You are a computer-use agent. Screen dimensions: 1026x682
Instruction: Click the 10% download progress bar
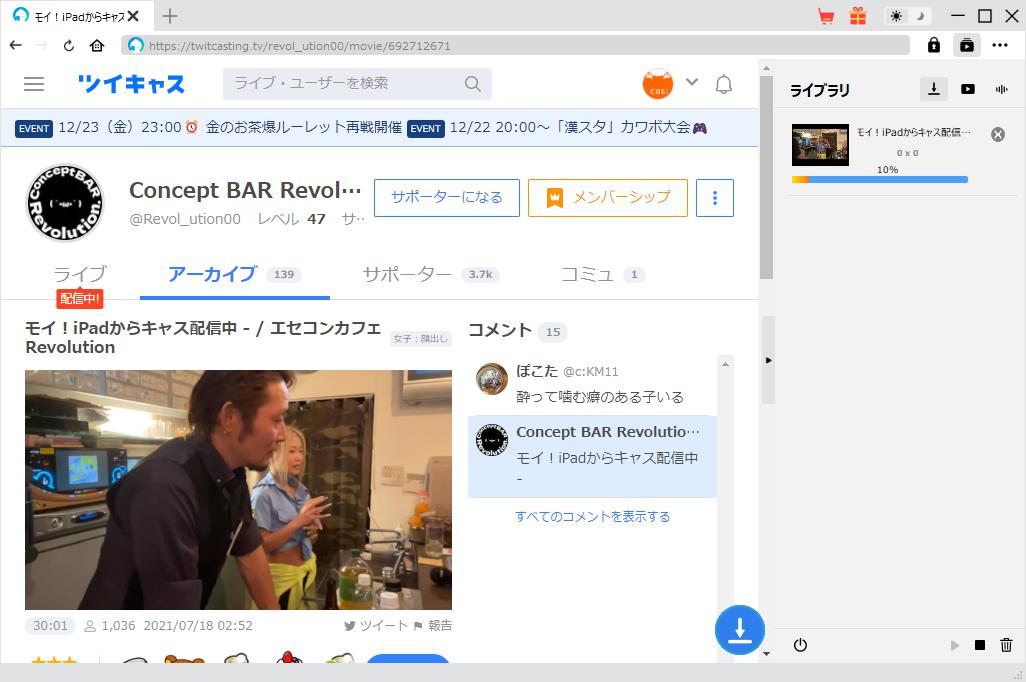point(879,180)
